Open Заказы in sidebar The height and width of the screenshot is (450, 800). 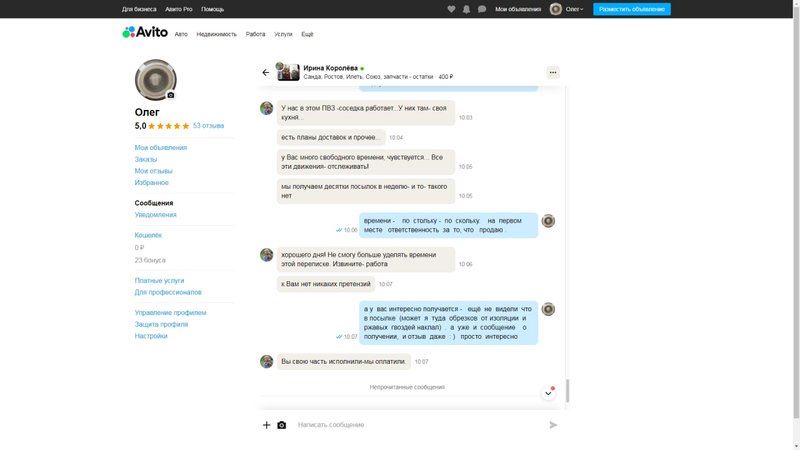pos(146,159)
